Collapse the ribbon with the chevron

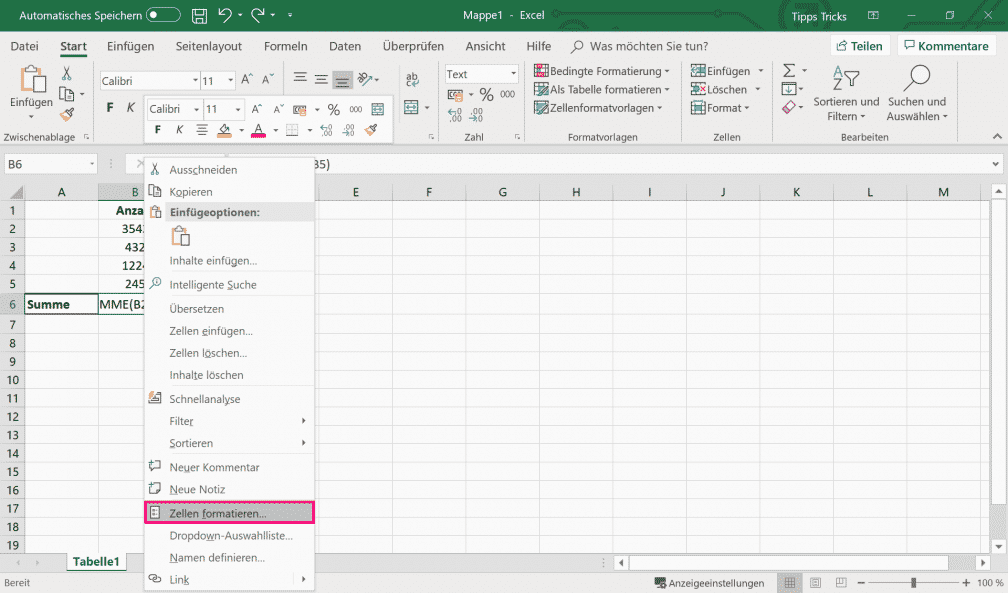(996, 136)
